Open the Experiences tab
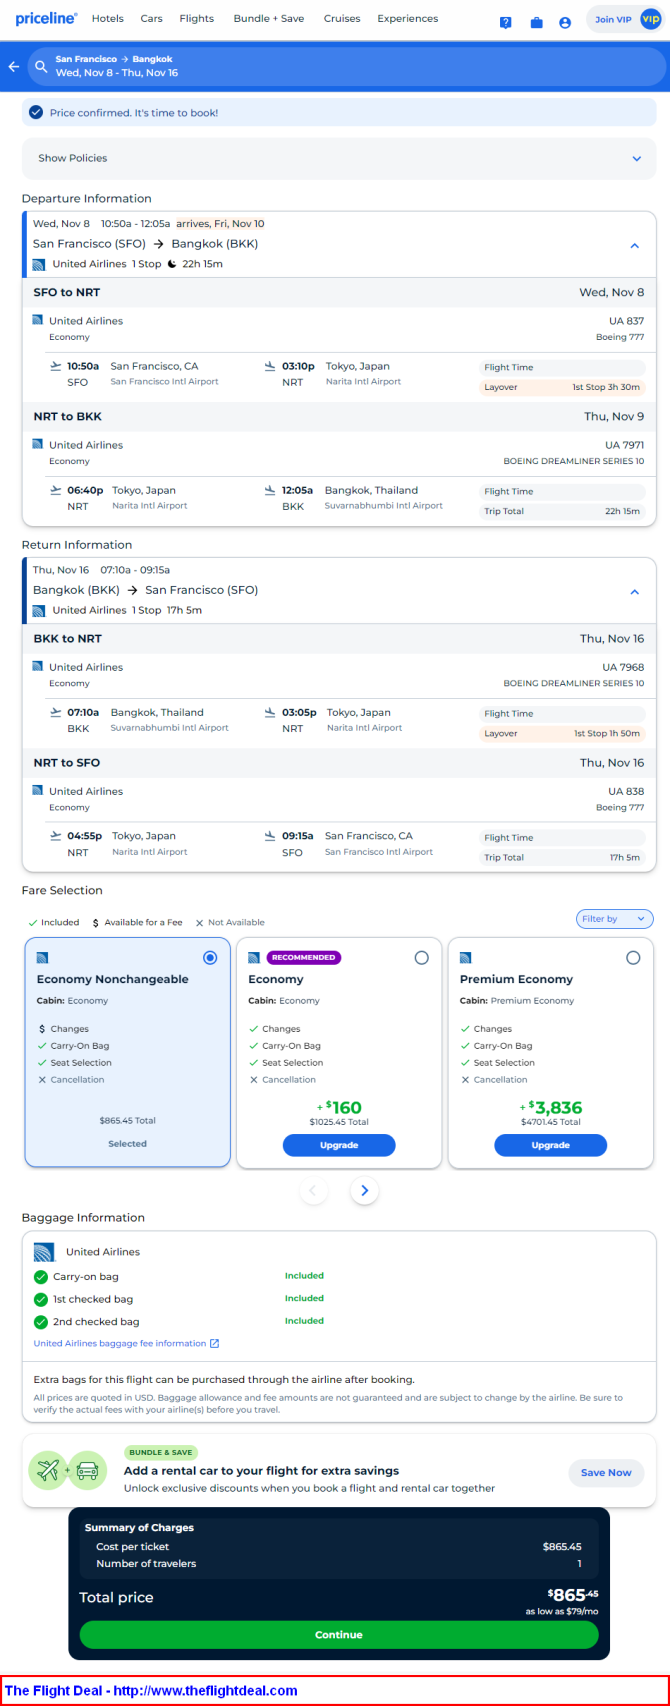 click(408, 18)
